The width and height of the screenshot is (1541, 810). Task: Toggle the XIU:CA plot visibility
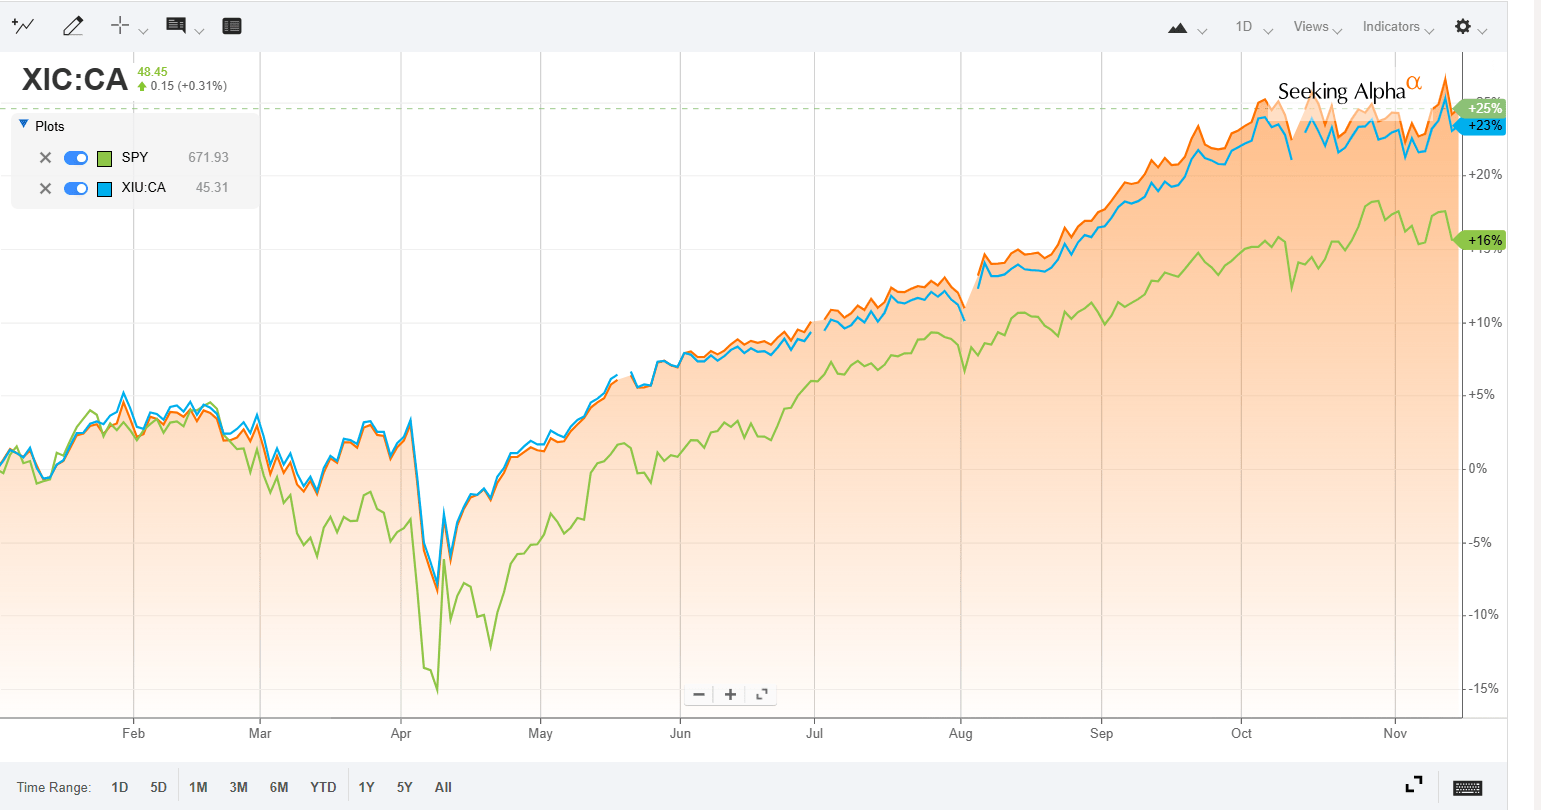[x=76, y=188]
